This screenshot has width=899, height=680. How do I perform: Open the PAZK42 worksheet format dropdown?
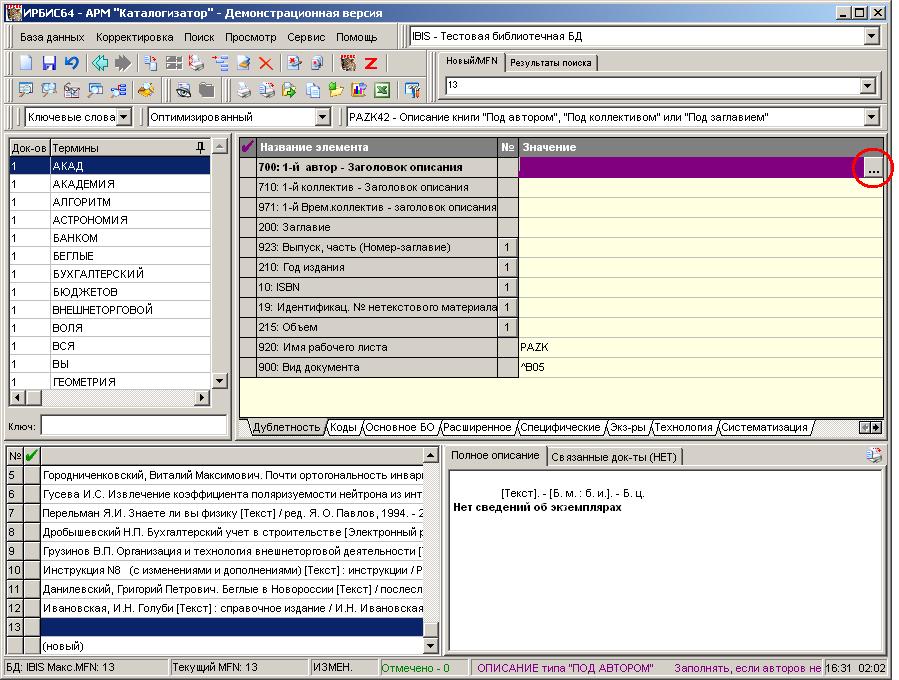pyautogui.click(x=871, y=117)
